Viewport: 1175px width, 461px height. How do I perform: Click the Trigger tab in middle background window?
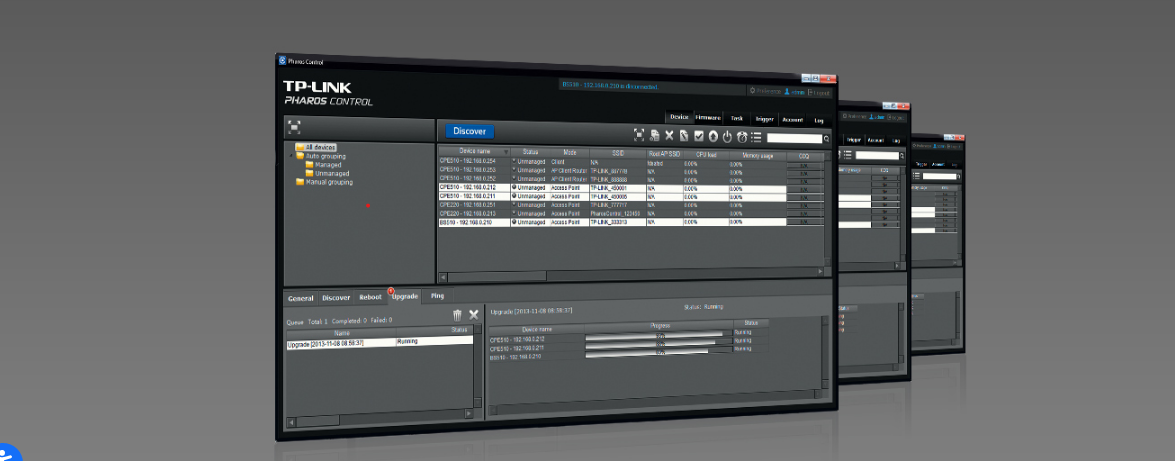854,139
